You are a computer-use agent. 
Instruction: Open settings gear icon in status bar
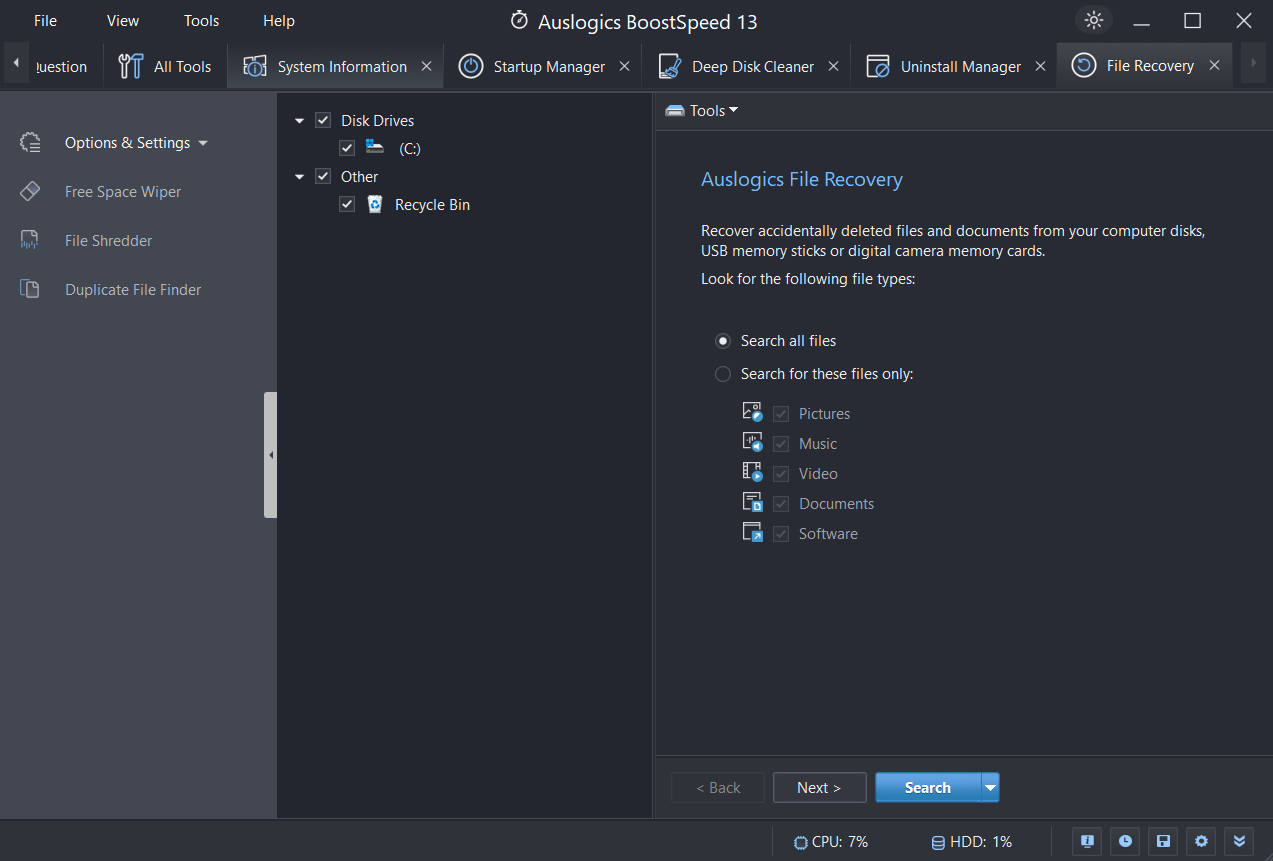click(x=1202, y=841)
